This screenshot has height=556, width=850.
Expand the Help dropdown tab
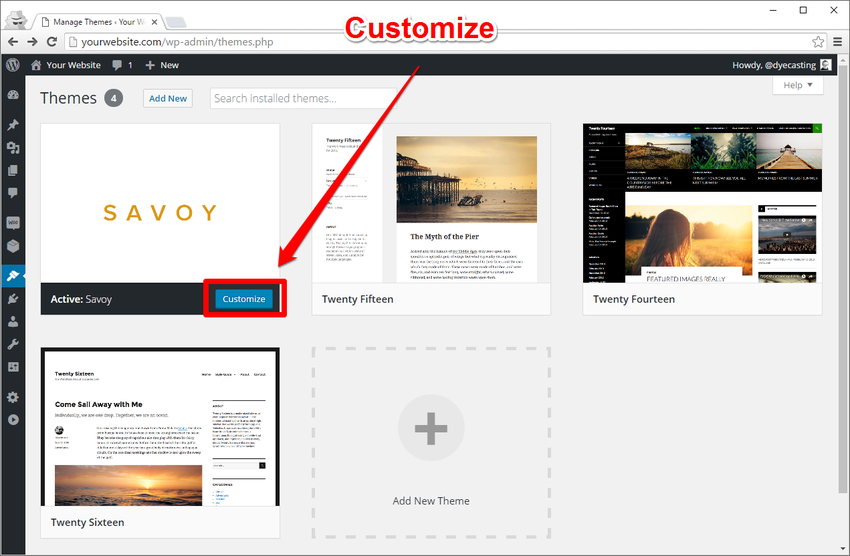click(797, 85)
